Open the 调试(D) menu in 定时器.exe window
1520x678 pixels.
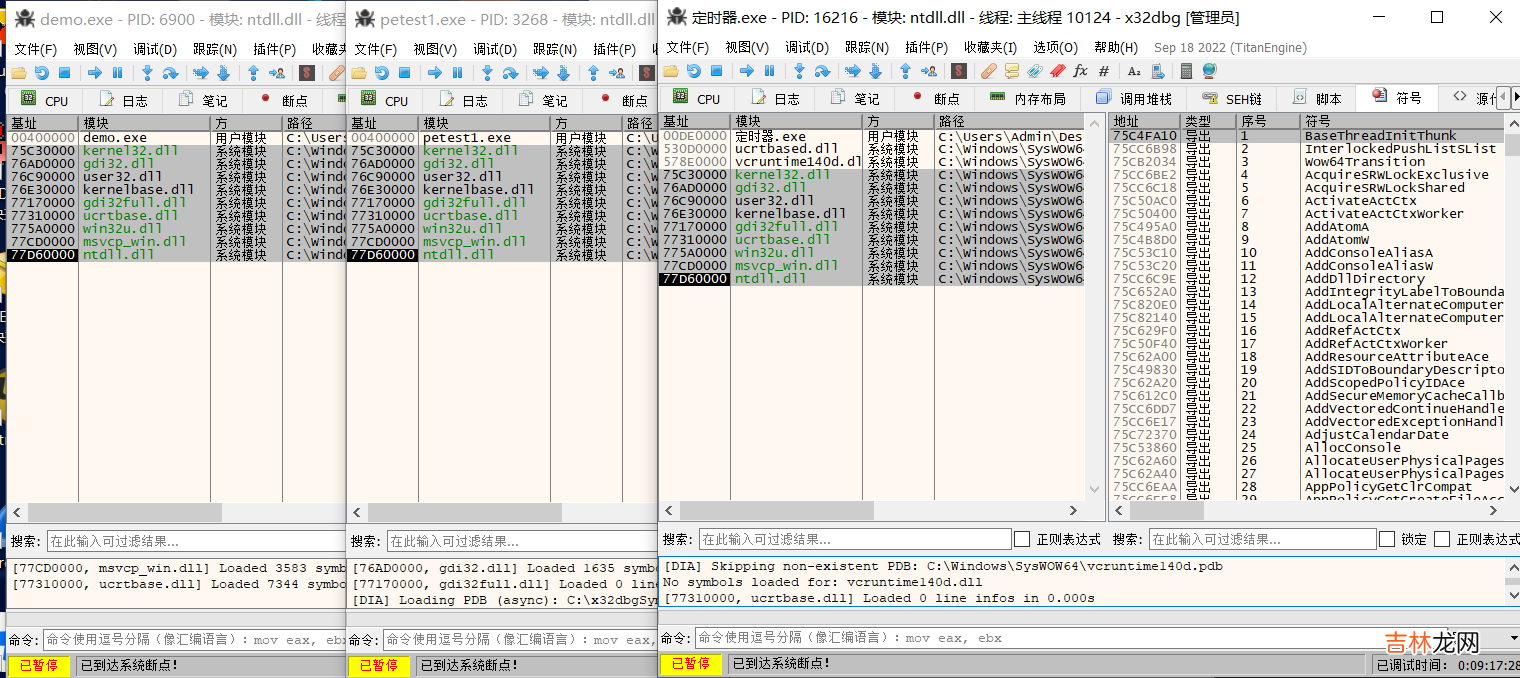pos(806,47)
